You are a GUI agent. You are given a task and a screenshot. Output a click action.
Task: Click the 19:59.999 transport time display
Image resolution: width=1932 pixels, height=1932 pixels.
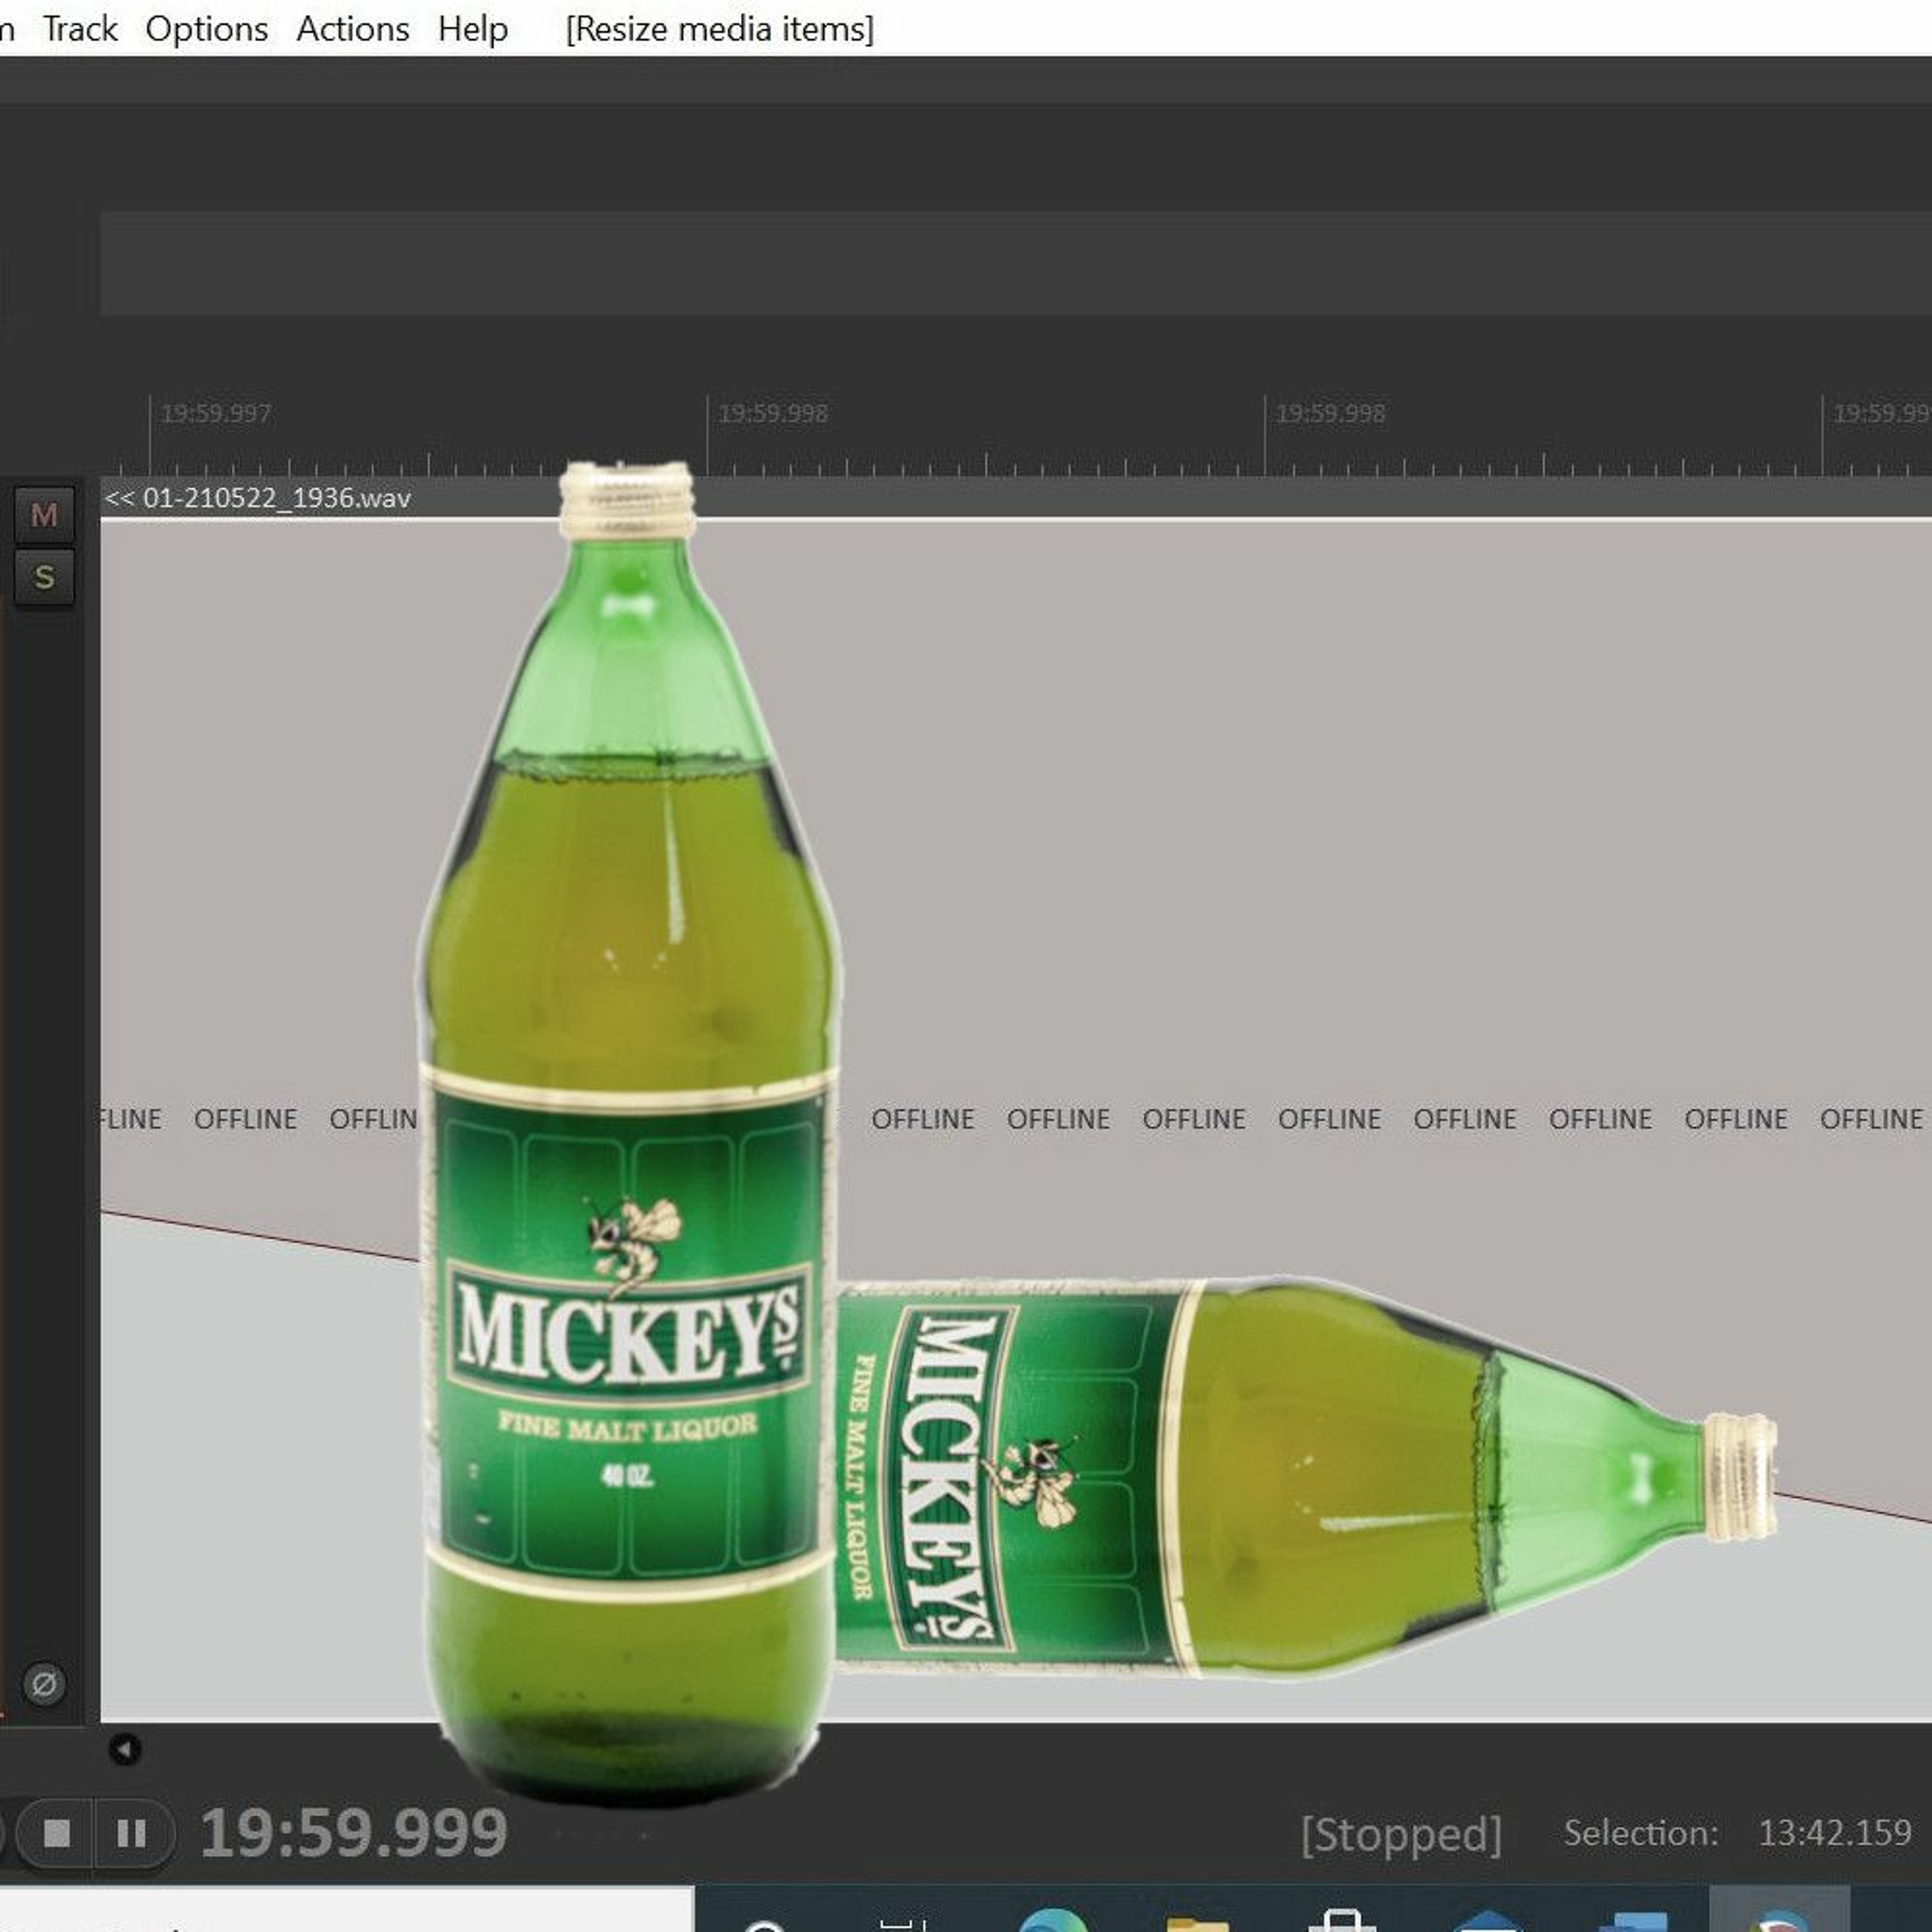[354, 1833]
